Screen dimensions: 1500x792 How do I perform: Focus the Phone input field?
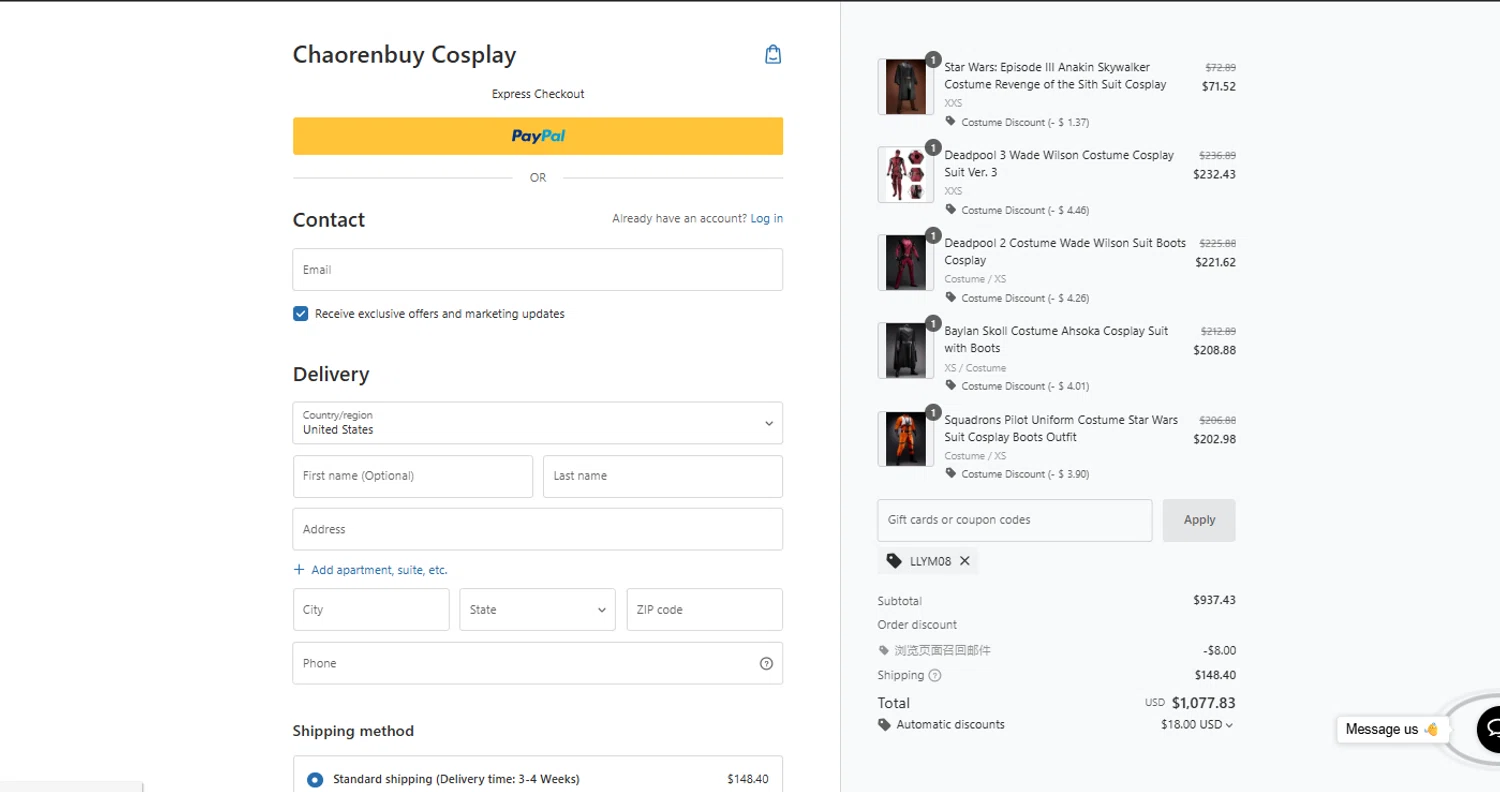point(538,663)
